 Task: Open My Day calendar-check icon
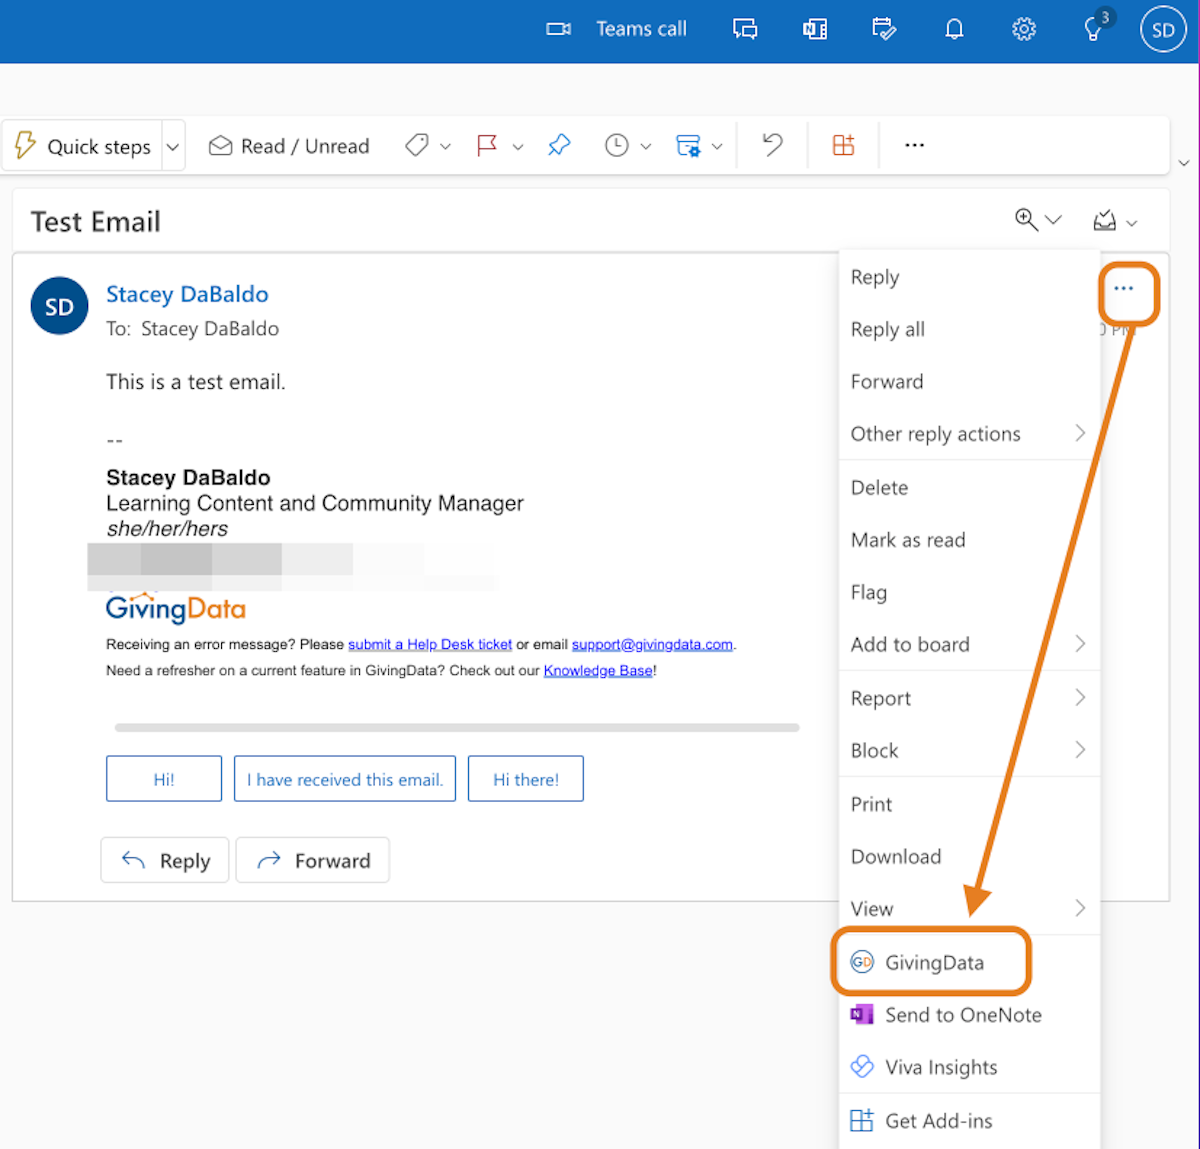point(884,29)
